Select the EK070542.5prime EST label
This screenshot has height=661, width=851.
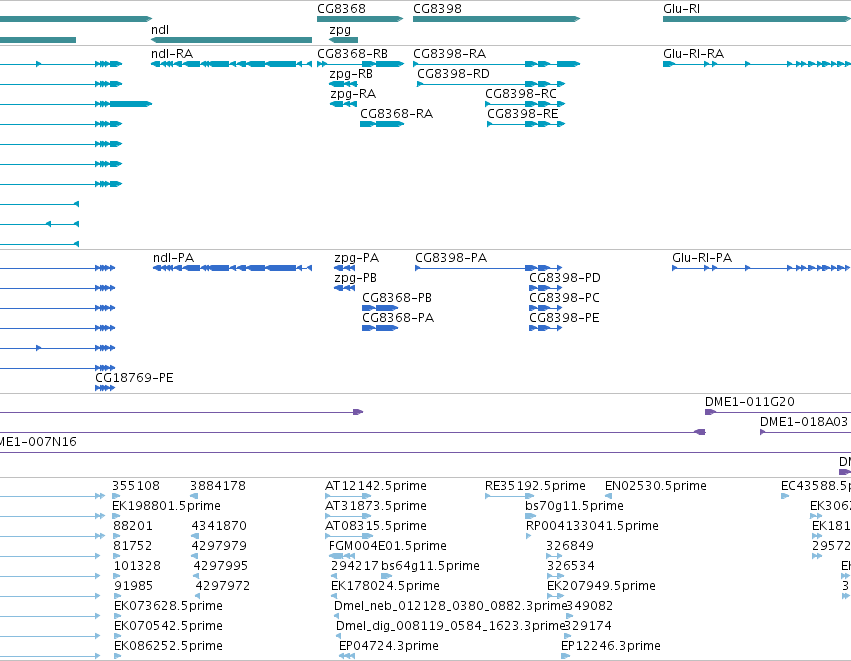click(x=168, y=626)
